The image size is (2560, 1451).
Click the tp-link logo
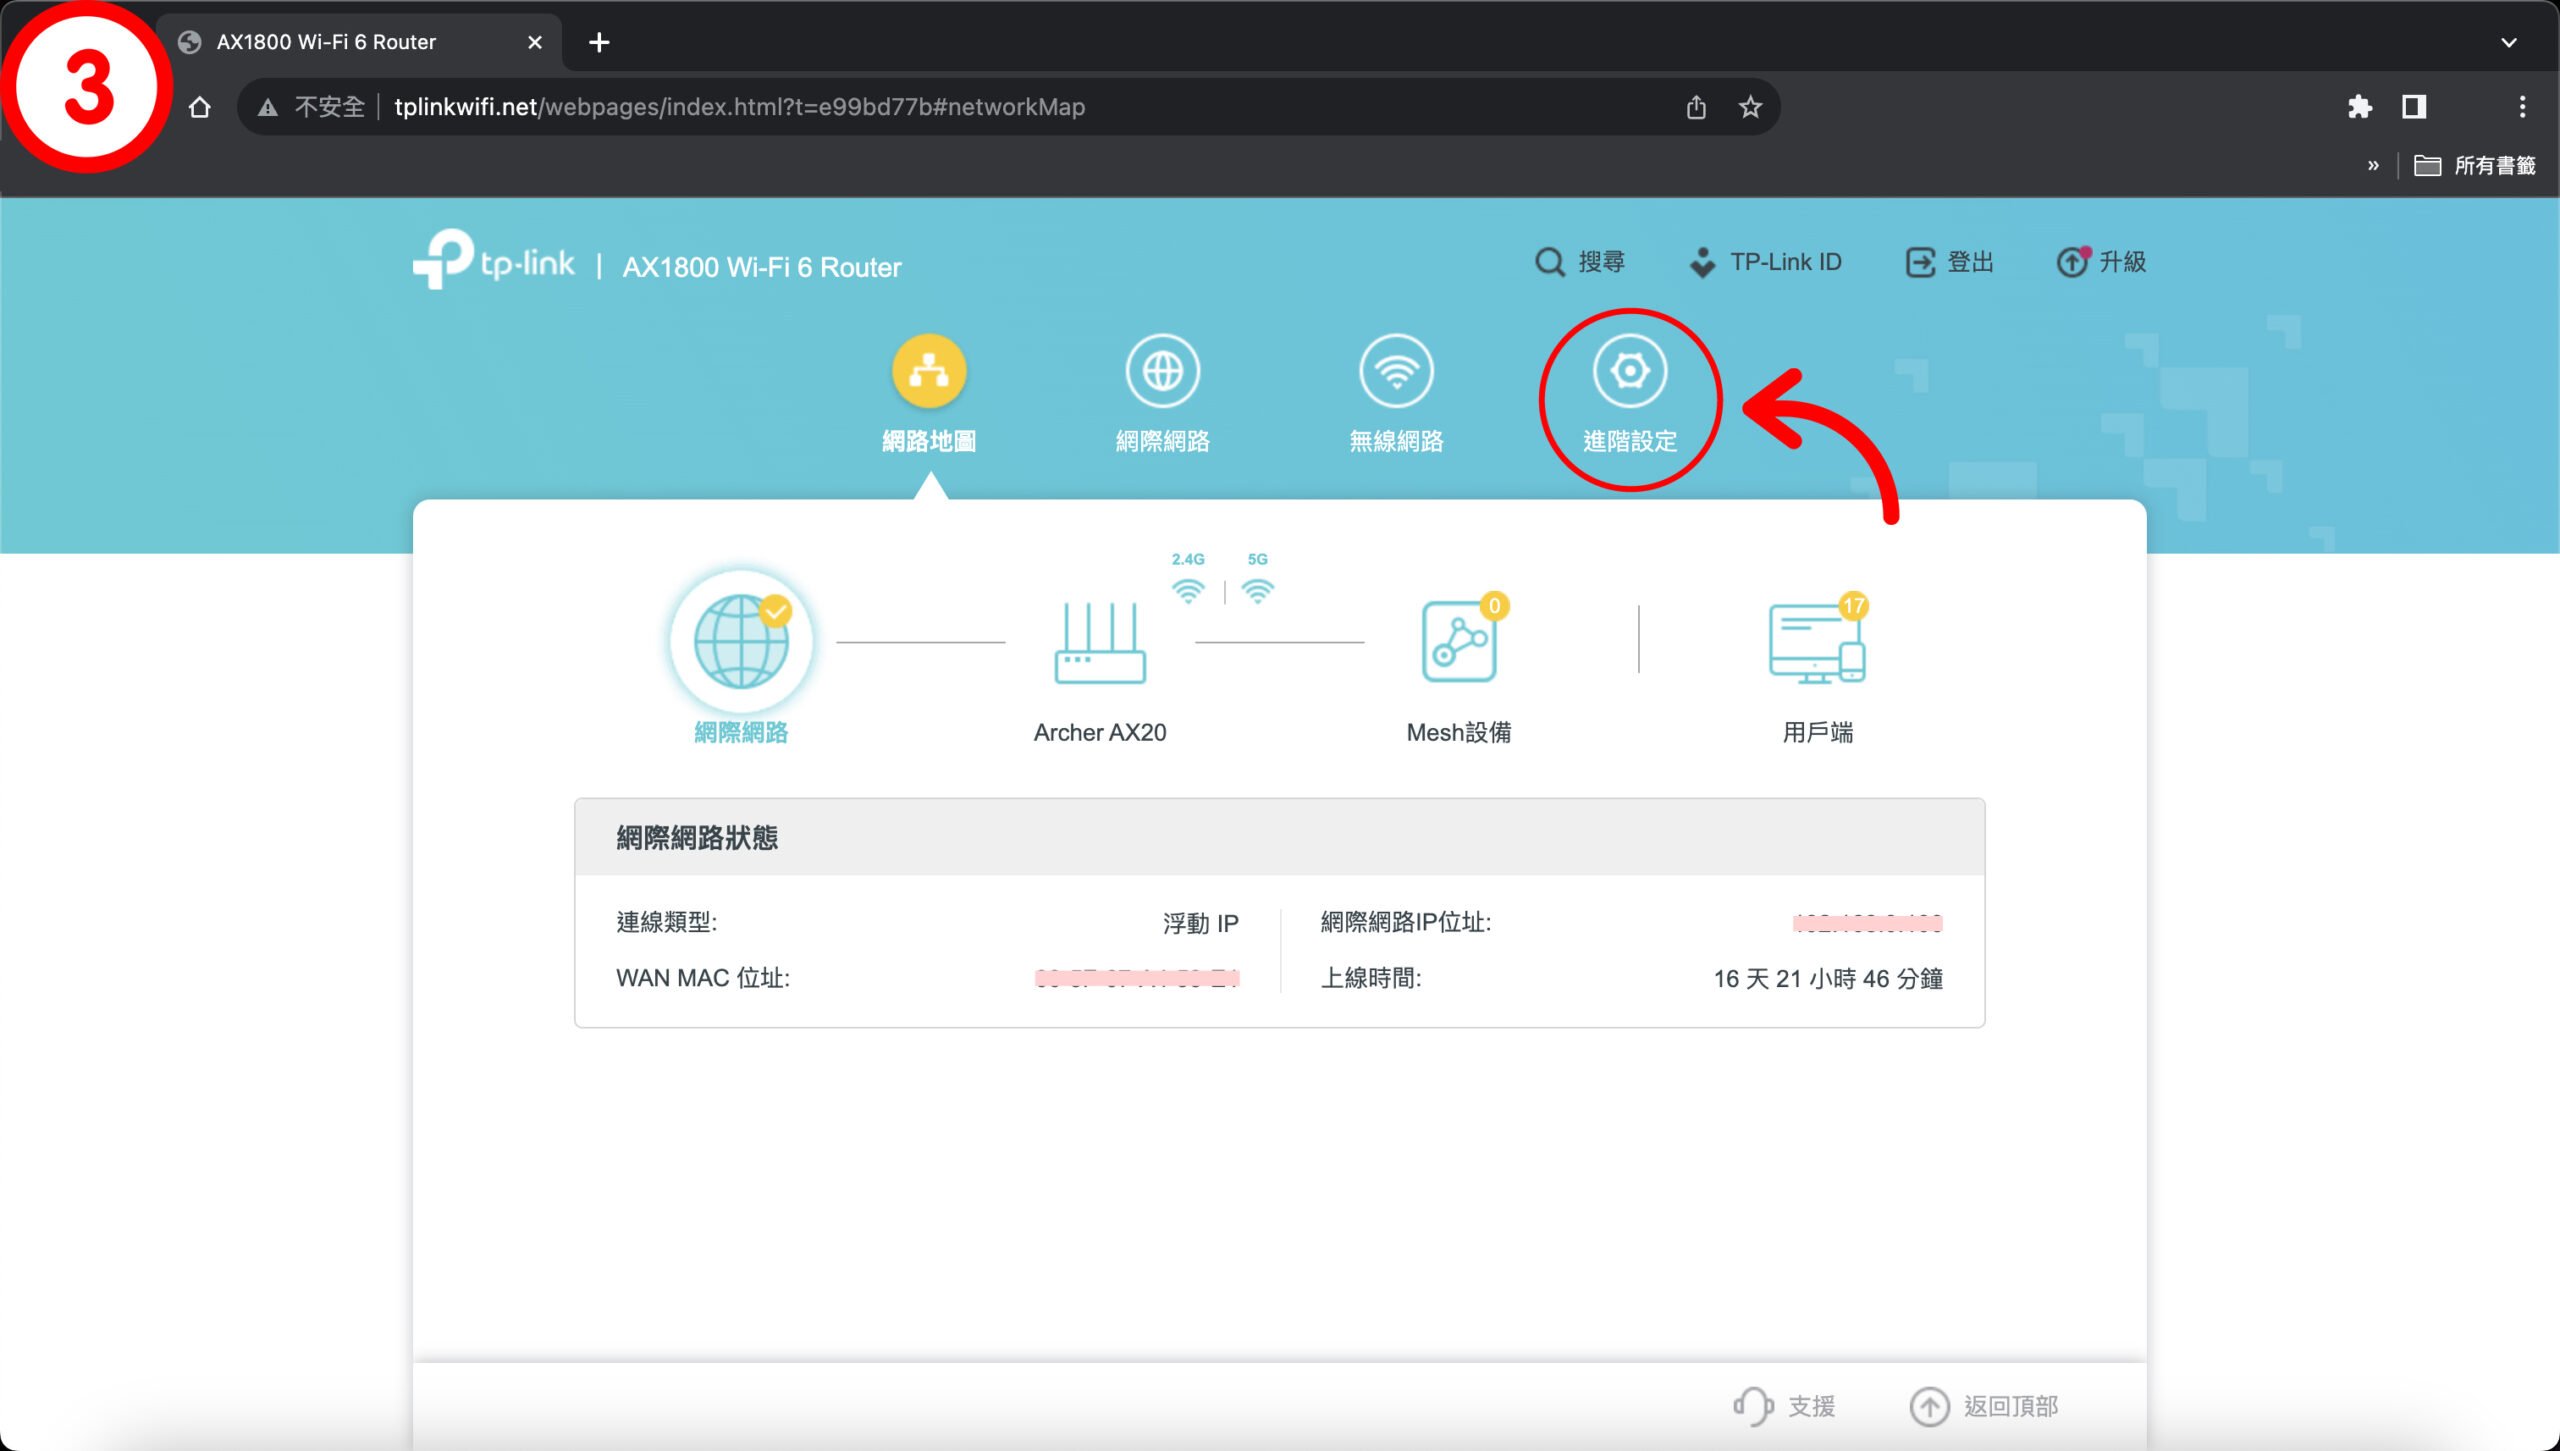494,260
